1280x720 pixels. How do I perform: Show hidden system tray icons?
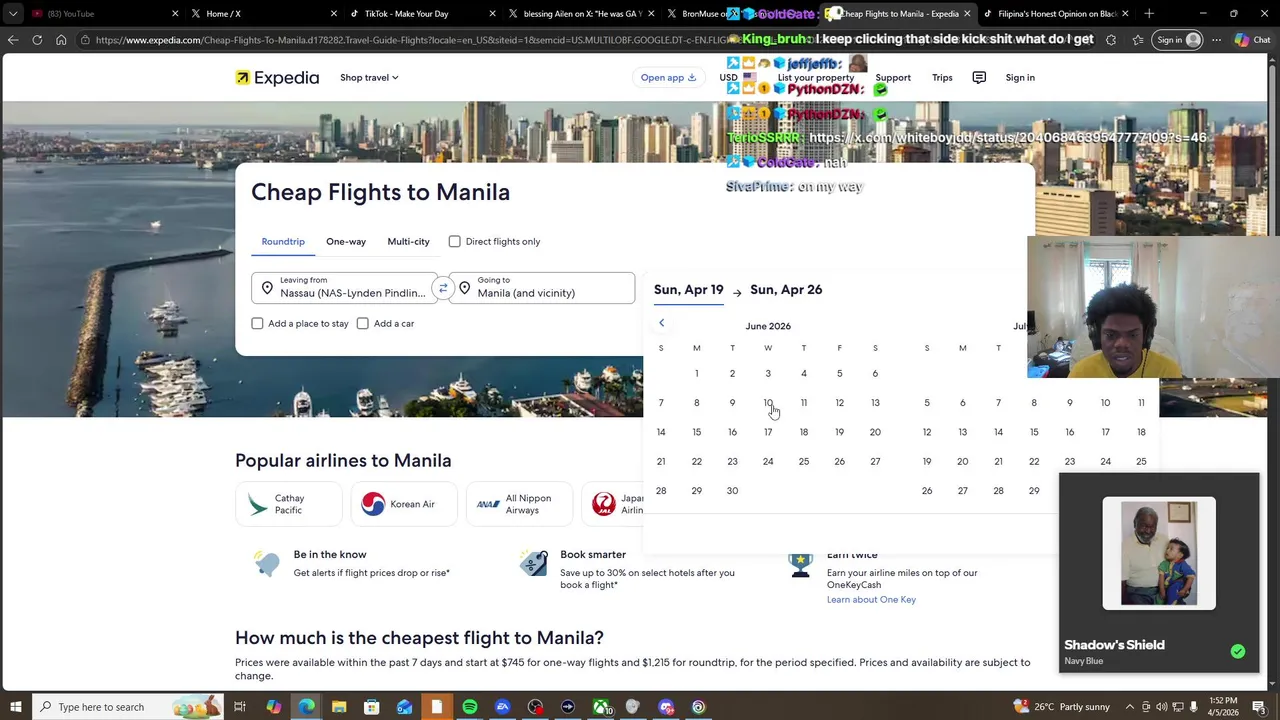click(x=1130, y=707)
